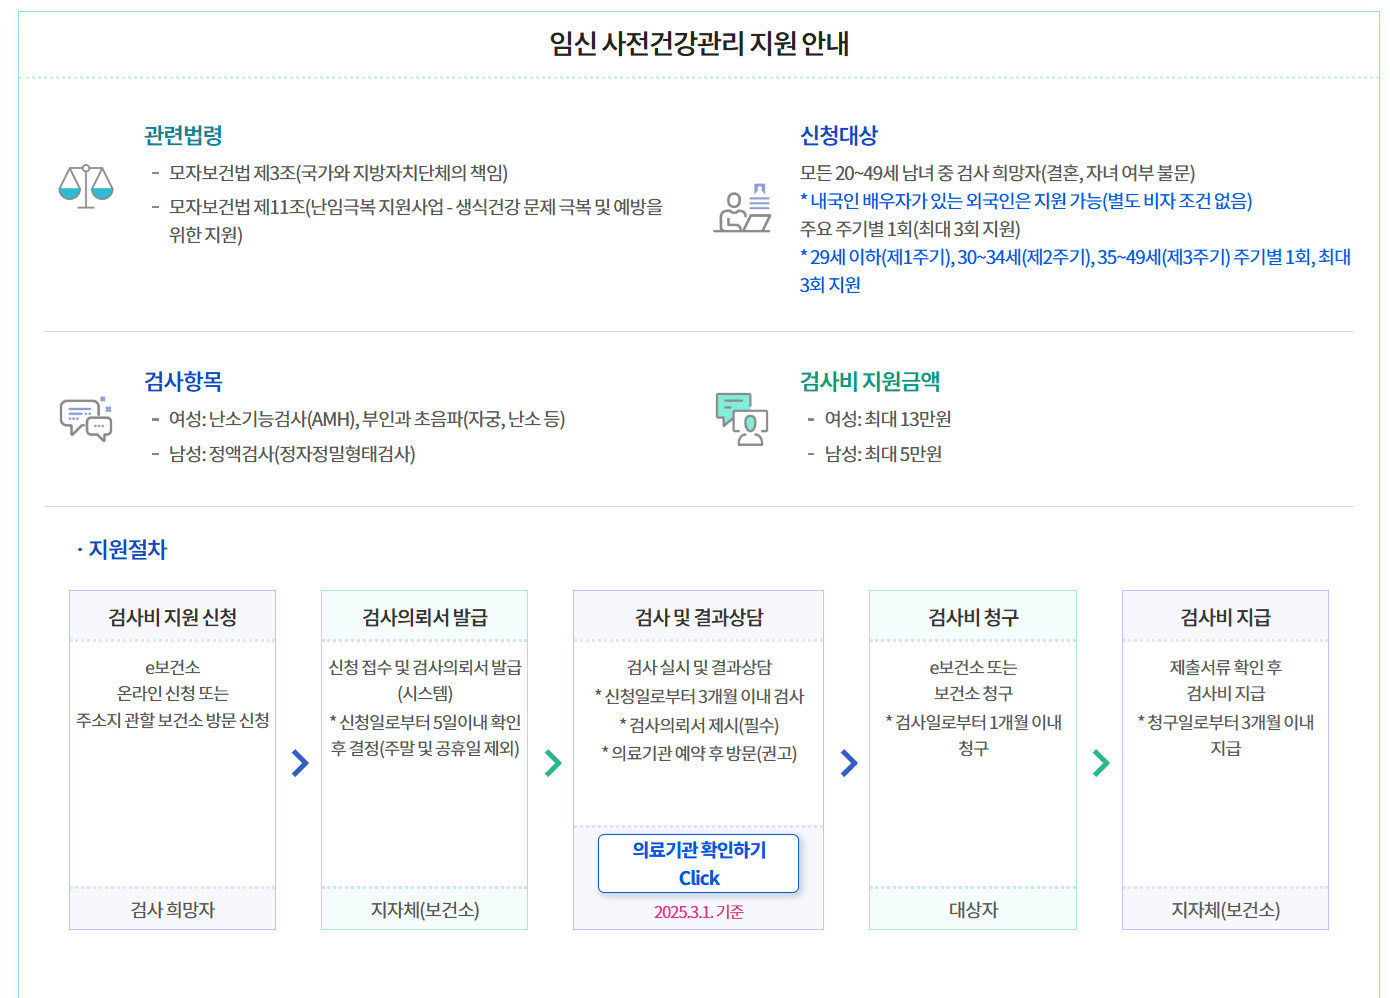Screen dimensions: 1390x998
Task: Click the 여성: 난소기능검사(AMH) item
Action: (x=367, y=419)
